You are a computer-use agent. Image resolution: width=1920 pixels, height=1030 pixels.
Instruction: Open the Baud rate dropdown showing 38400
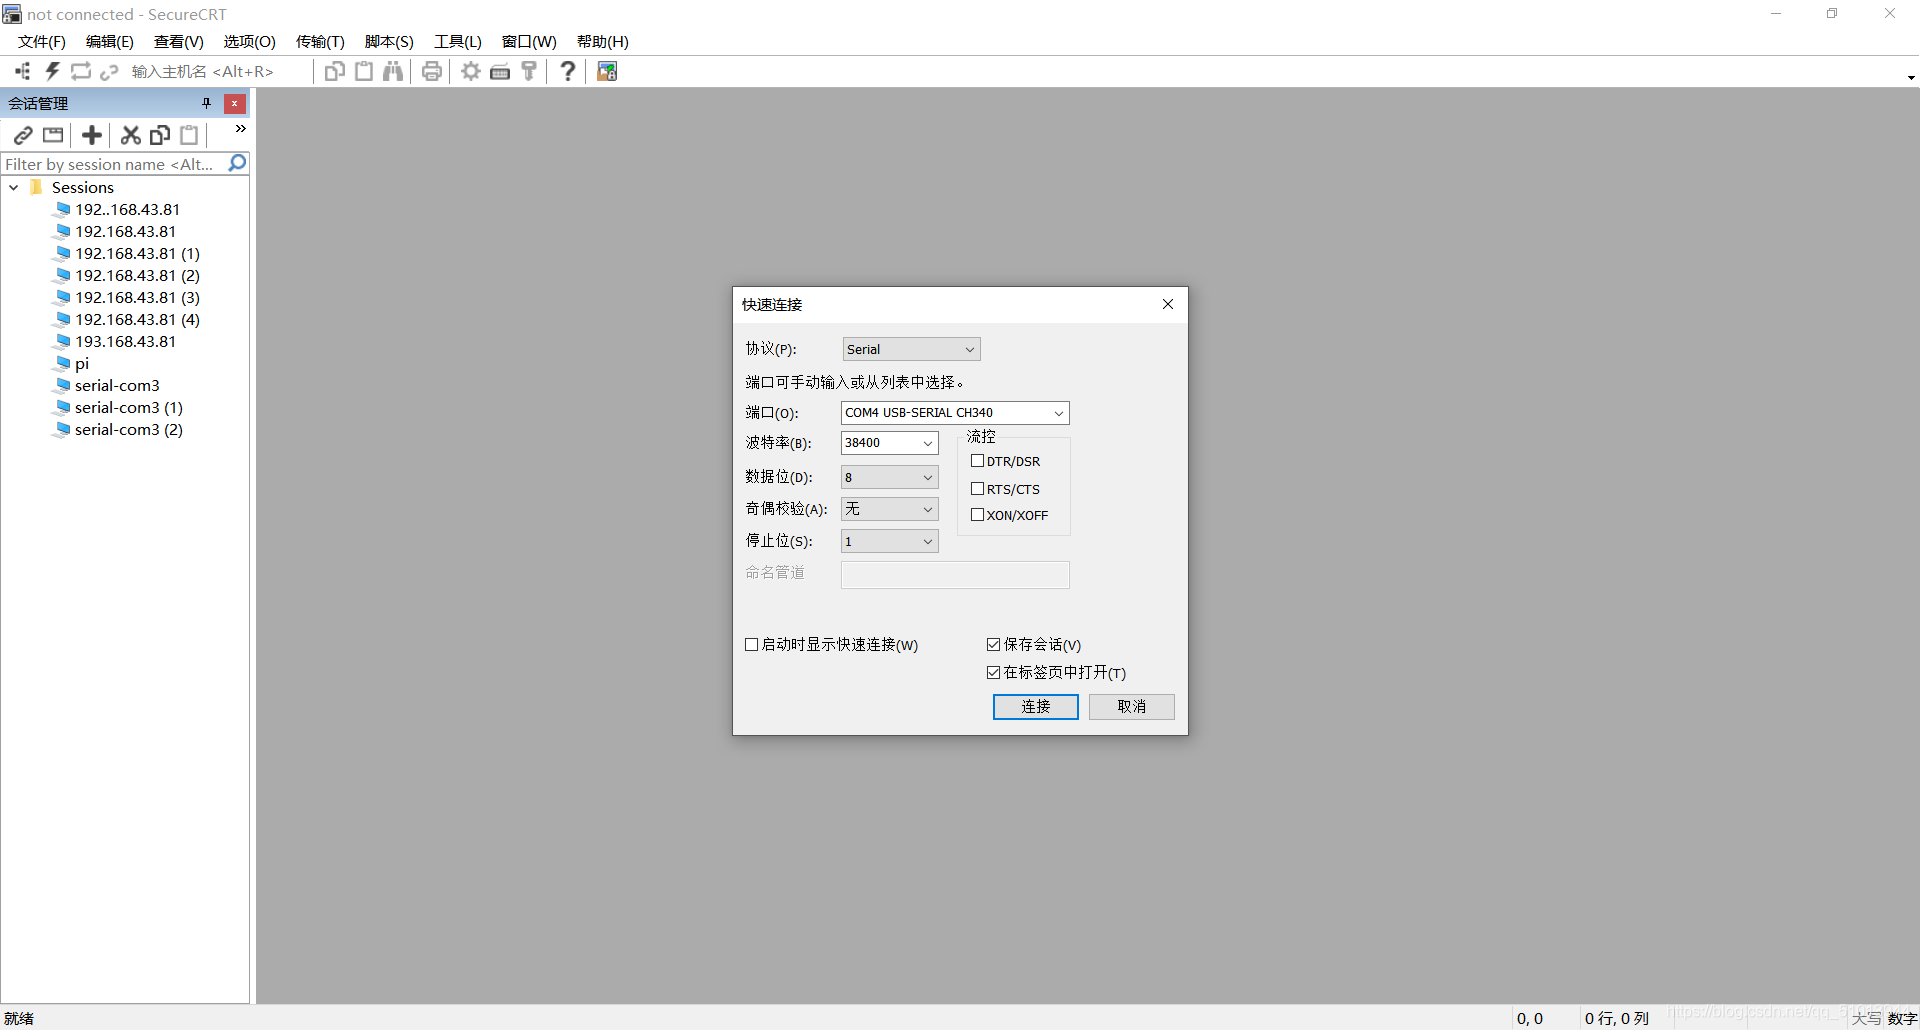[889, 443]
